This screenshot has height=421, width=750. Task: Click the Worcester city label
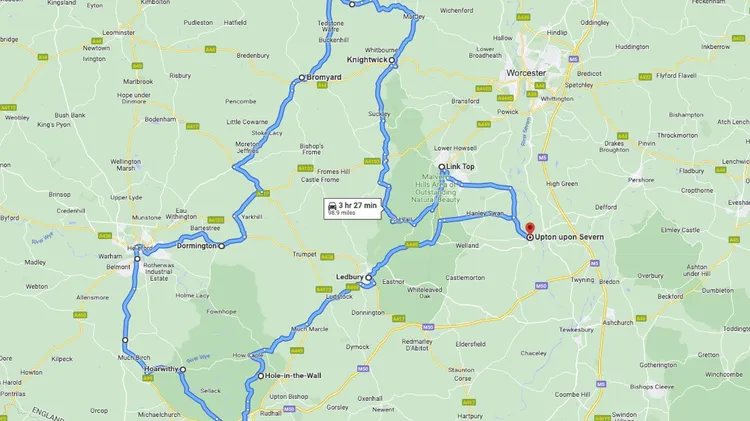[x=526, y=73]
